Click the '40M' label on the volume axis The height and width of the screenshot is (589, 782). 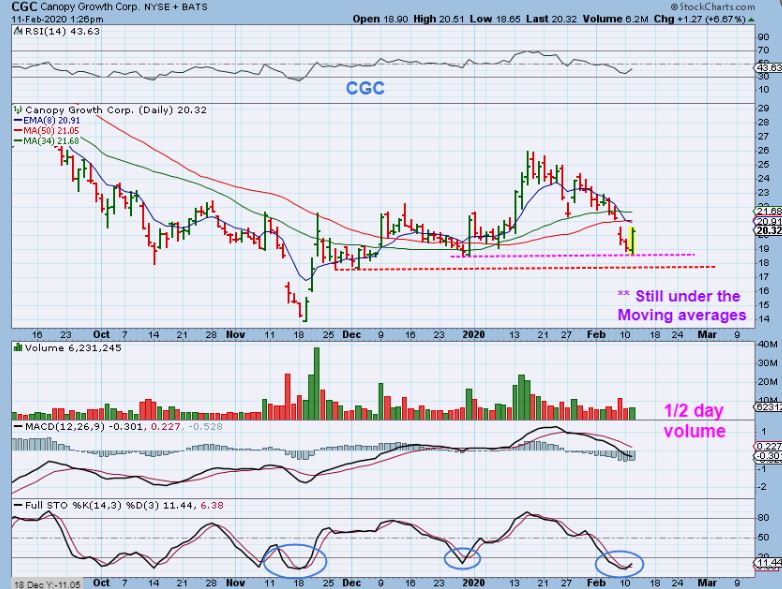(767, 345)
